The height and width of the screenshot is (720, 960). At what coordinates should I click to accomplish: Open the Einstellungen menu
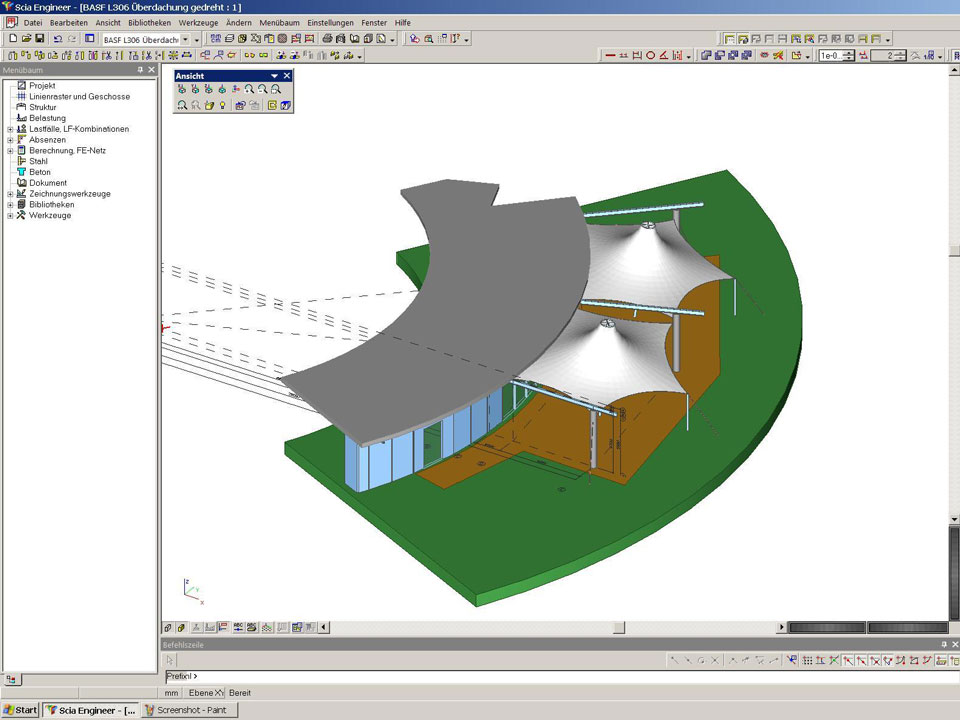click(x=330, y=22)
